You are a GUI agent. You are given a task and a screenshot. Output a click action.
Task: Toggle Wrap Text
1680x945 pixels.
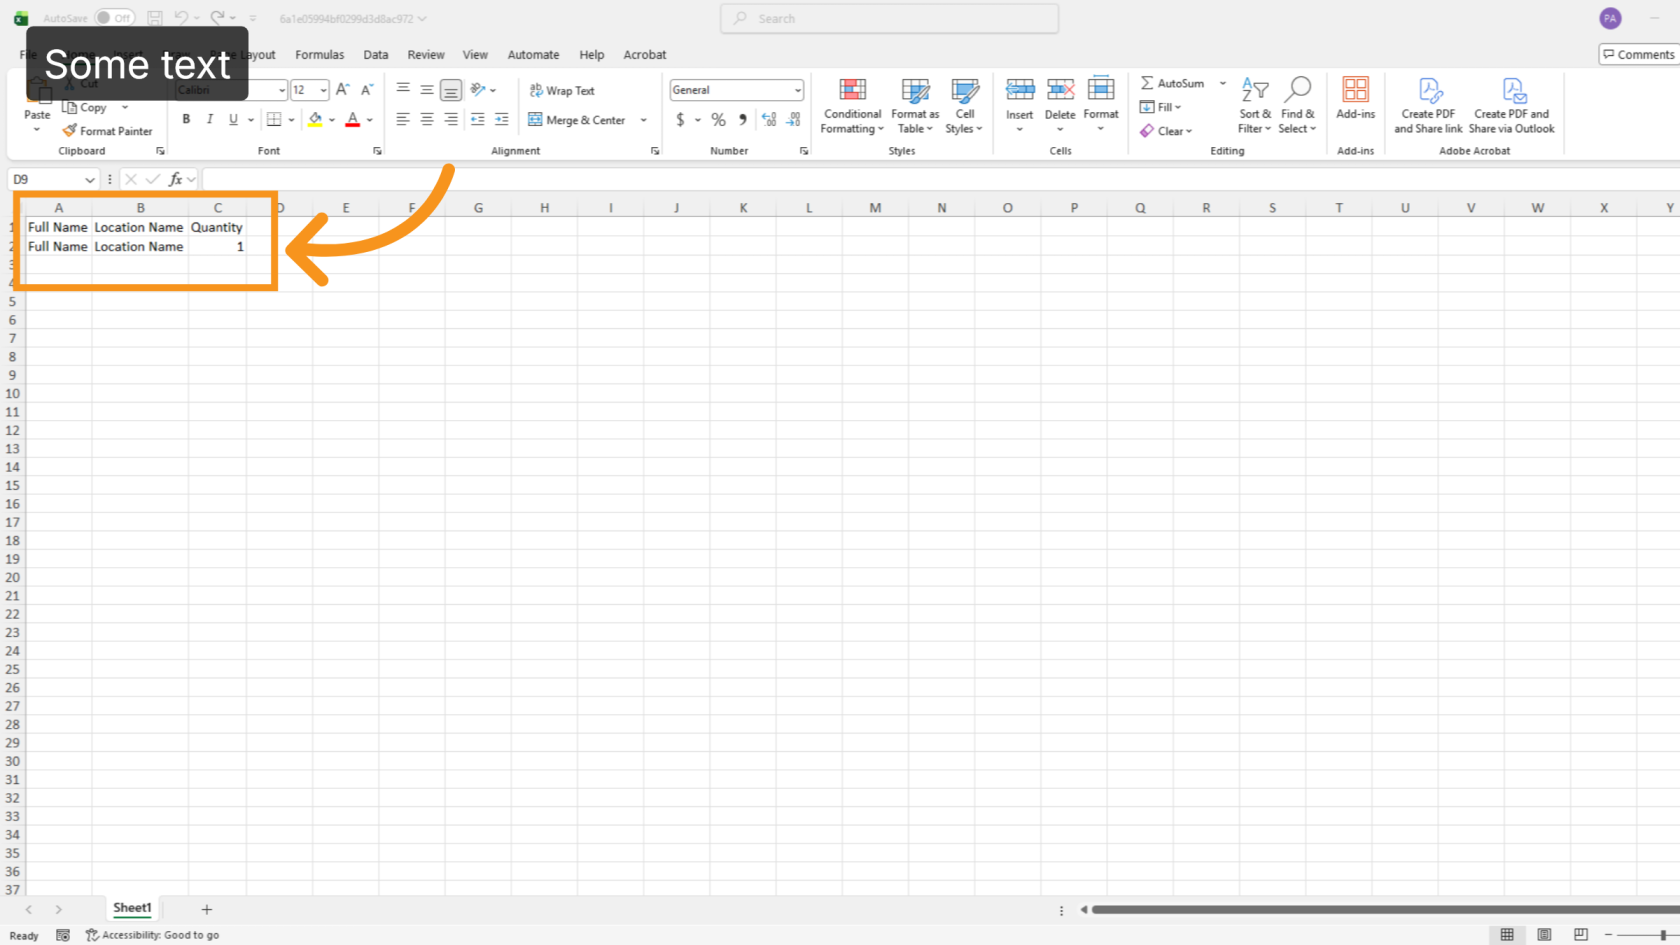(x=561, y=90)
